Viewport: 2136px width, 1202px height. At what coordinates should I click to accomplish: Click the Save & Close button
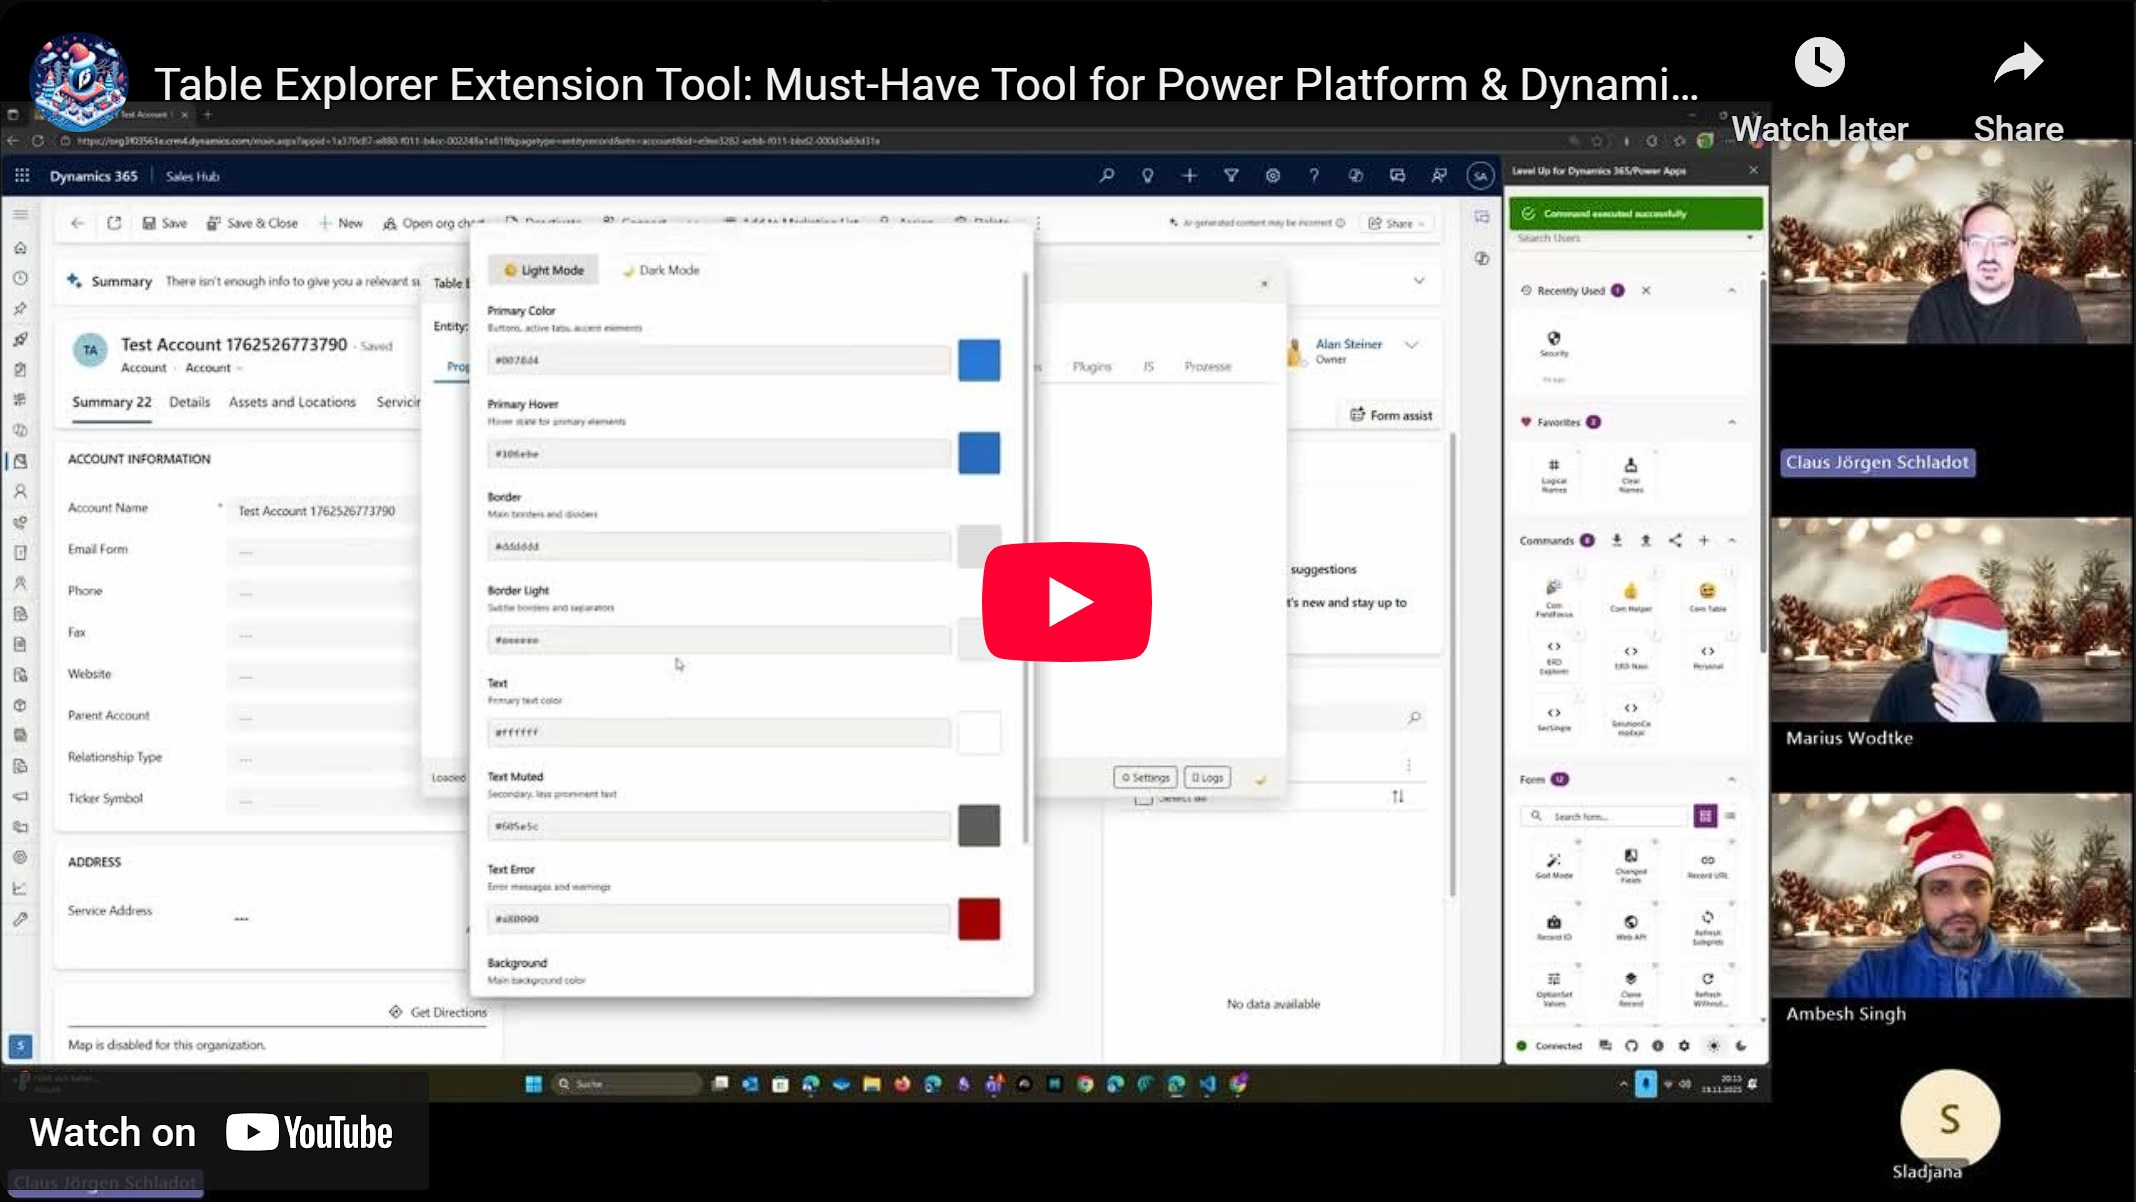pos(252,223)
